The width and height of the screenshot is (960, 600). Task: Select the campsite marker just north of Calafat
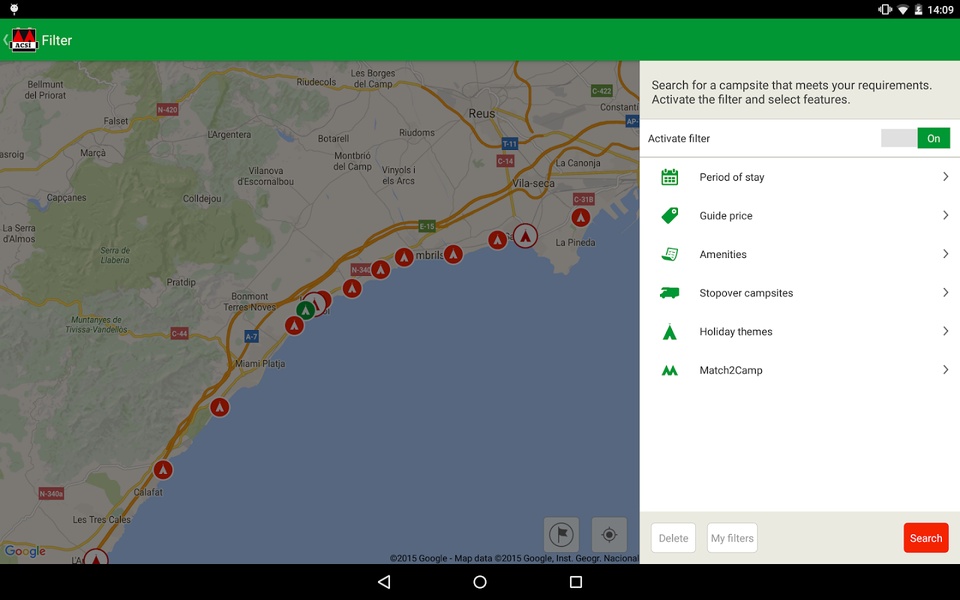[163, 470]
